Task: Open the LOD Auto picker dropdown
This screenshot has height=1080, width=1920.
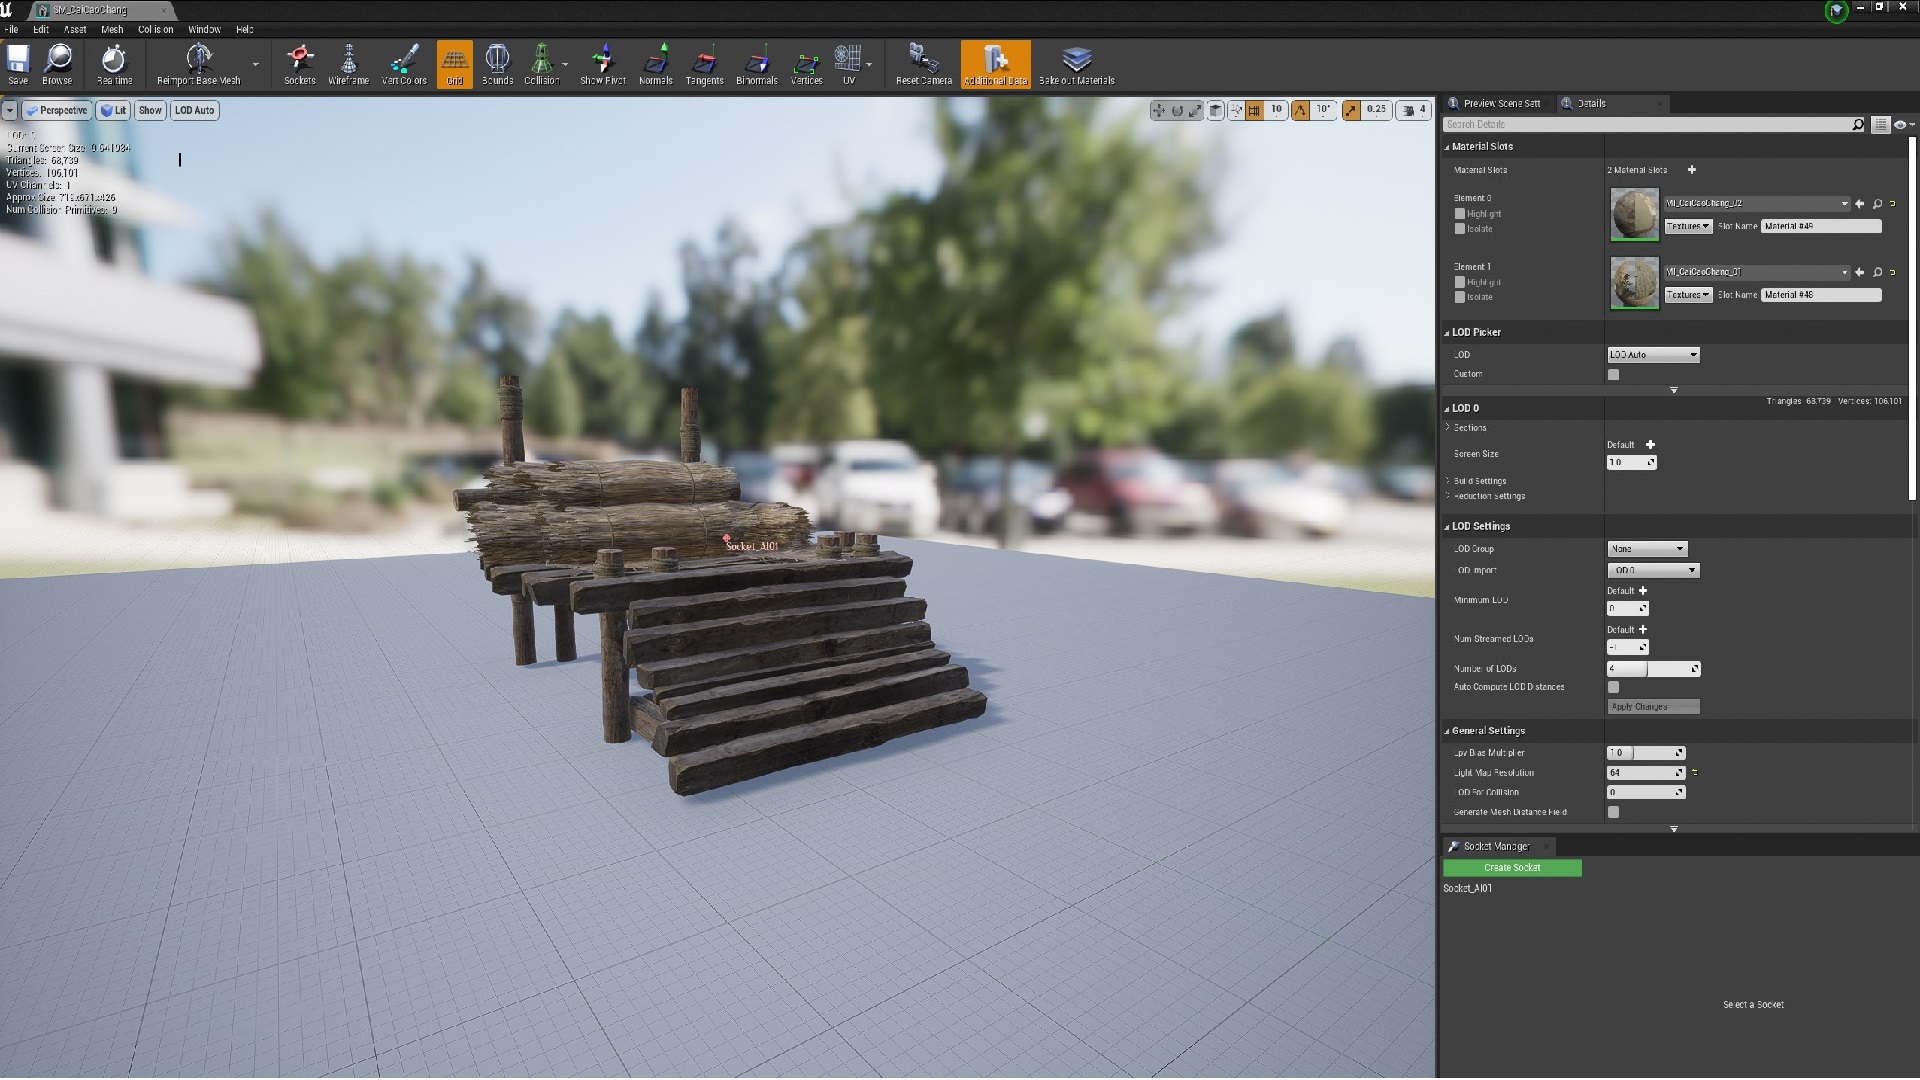Action: pyautogui.click(x=1652, y=354)
